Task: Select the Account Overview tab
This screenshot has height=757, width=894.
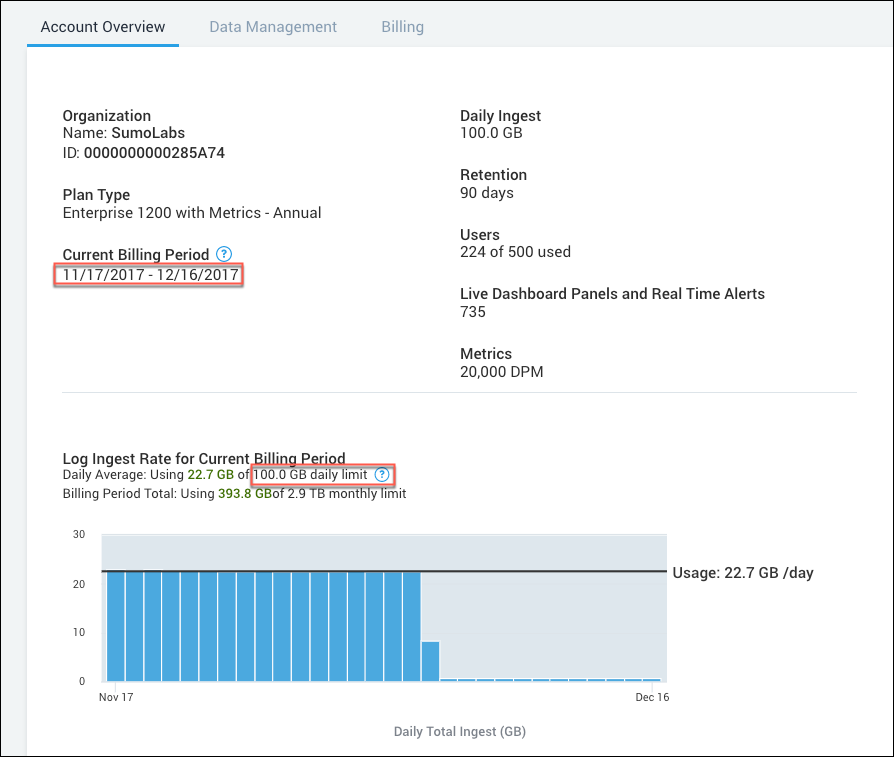Action: [x=103, y=26]
